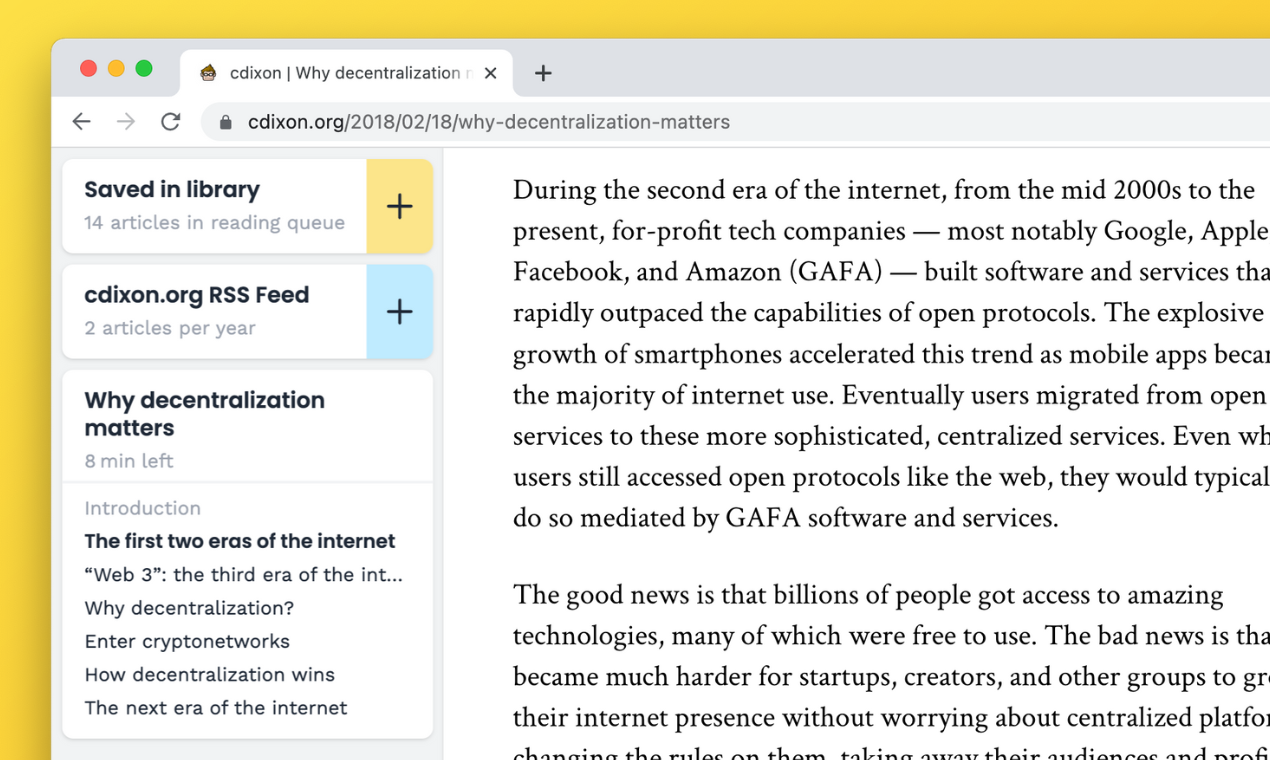Jump to The next era section
Viewport: 1270px width, 760px height.
216,708
